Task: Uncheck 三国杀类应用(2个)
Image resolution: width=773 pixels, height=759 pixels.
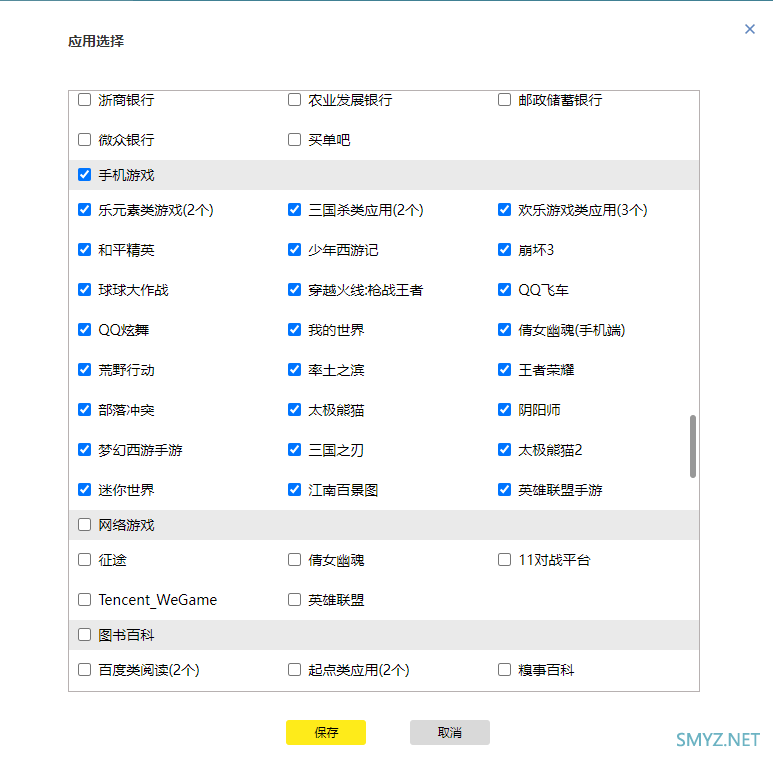Action: point(294,210)
